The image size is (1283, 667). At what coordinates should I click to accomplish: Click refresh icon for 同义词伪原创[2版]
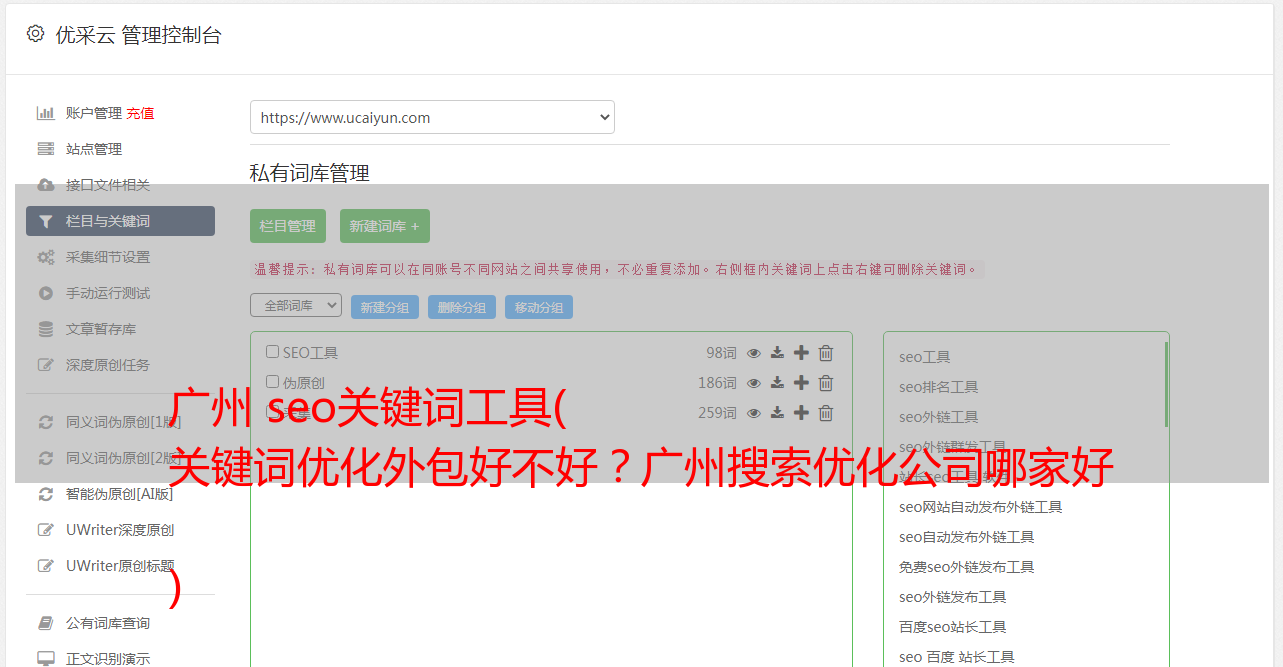pos(46,458)
